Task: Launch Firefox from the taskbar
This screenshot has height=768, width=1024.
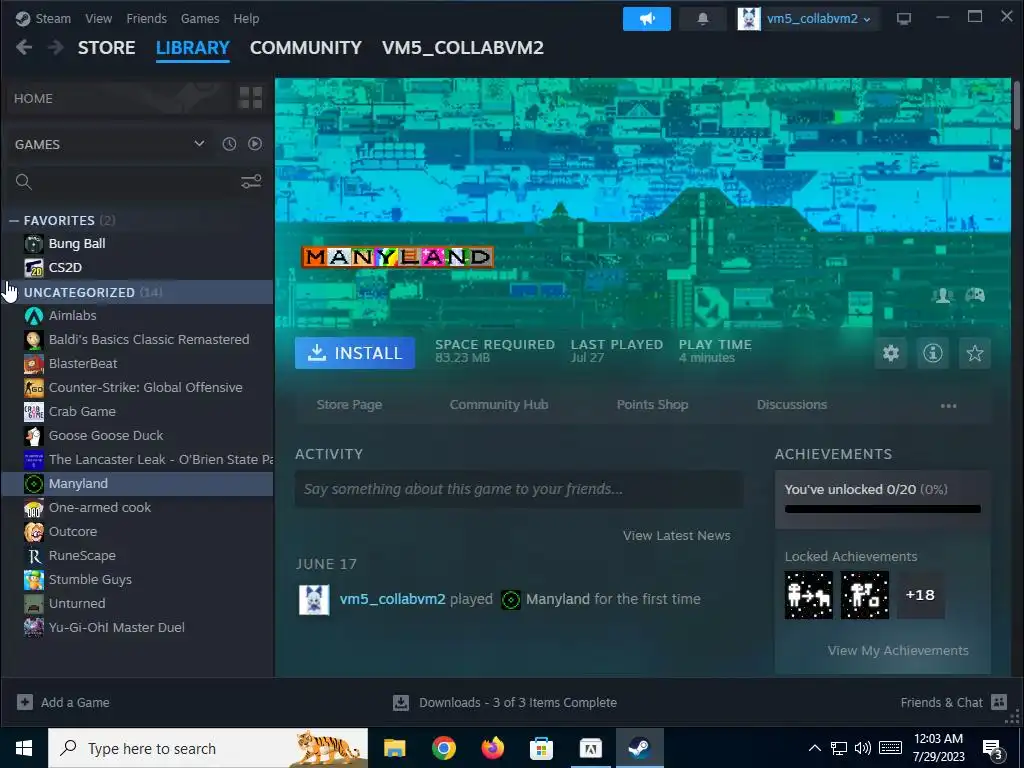Action: 492,748
